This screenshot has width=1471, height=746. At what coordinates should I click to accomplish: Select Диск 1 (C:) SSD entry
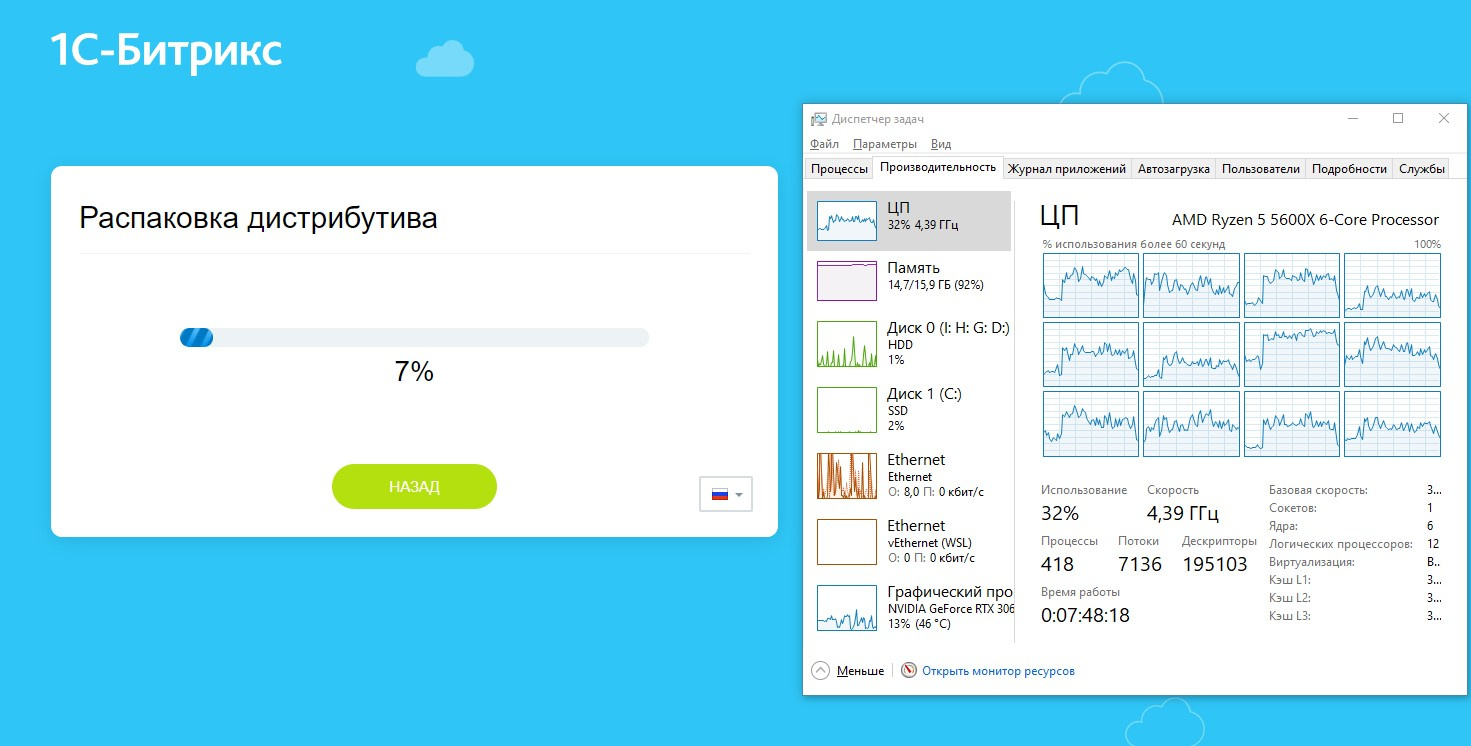click(909, 410)
